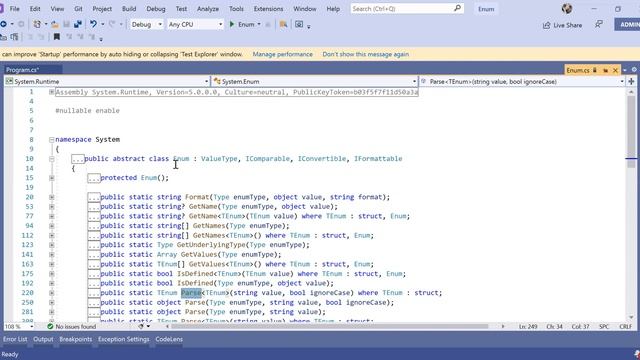Click the lock icon on Enum.cs tab
The image size is (640, 360).
click(595, 70)
